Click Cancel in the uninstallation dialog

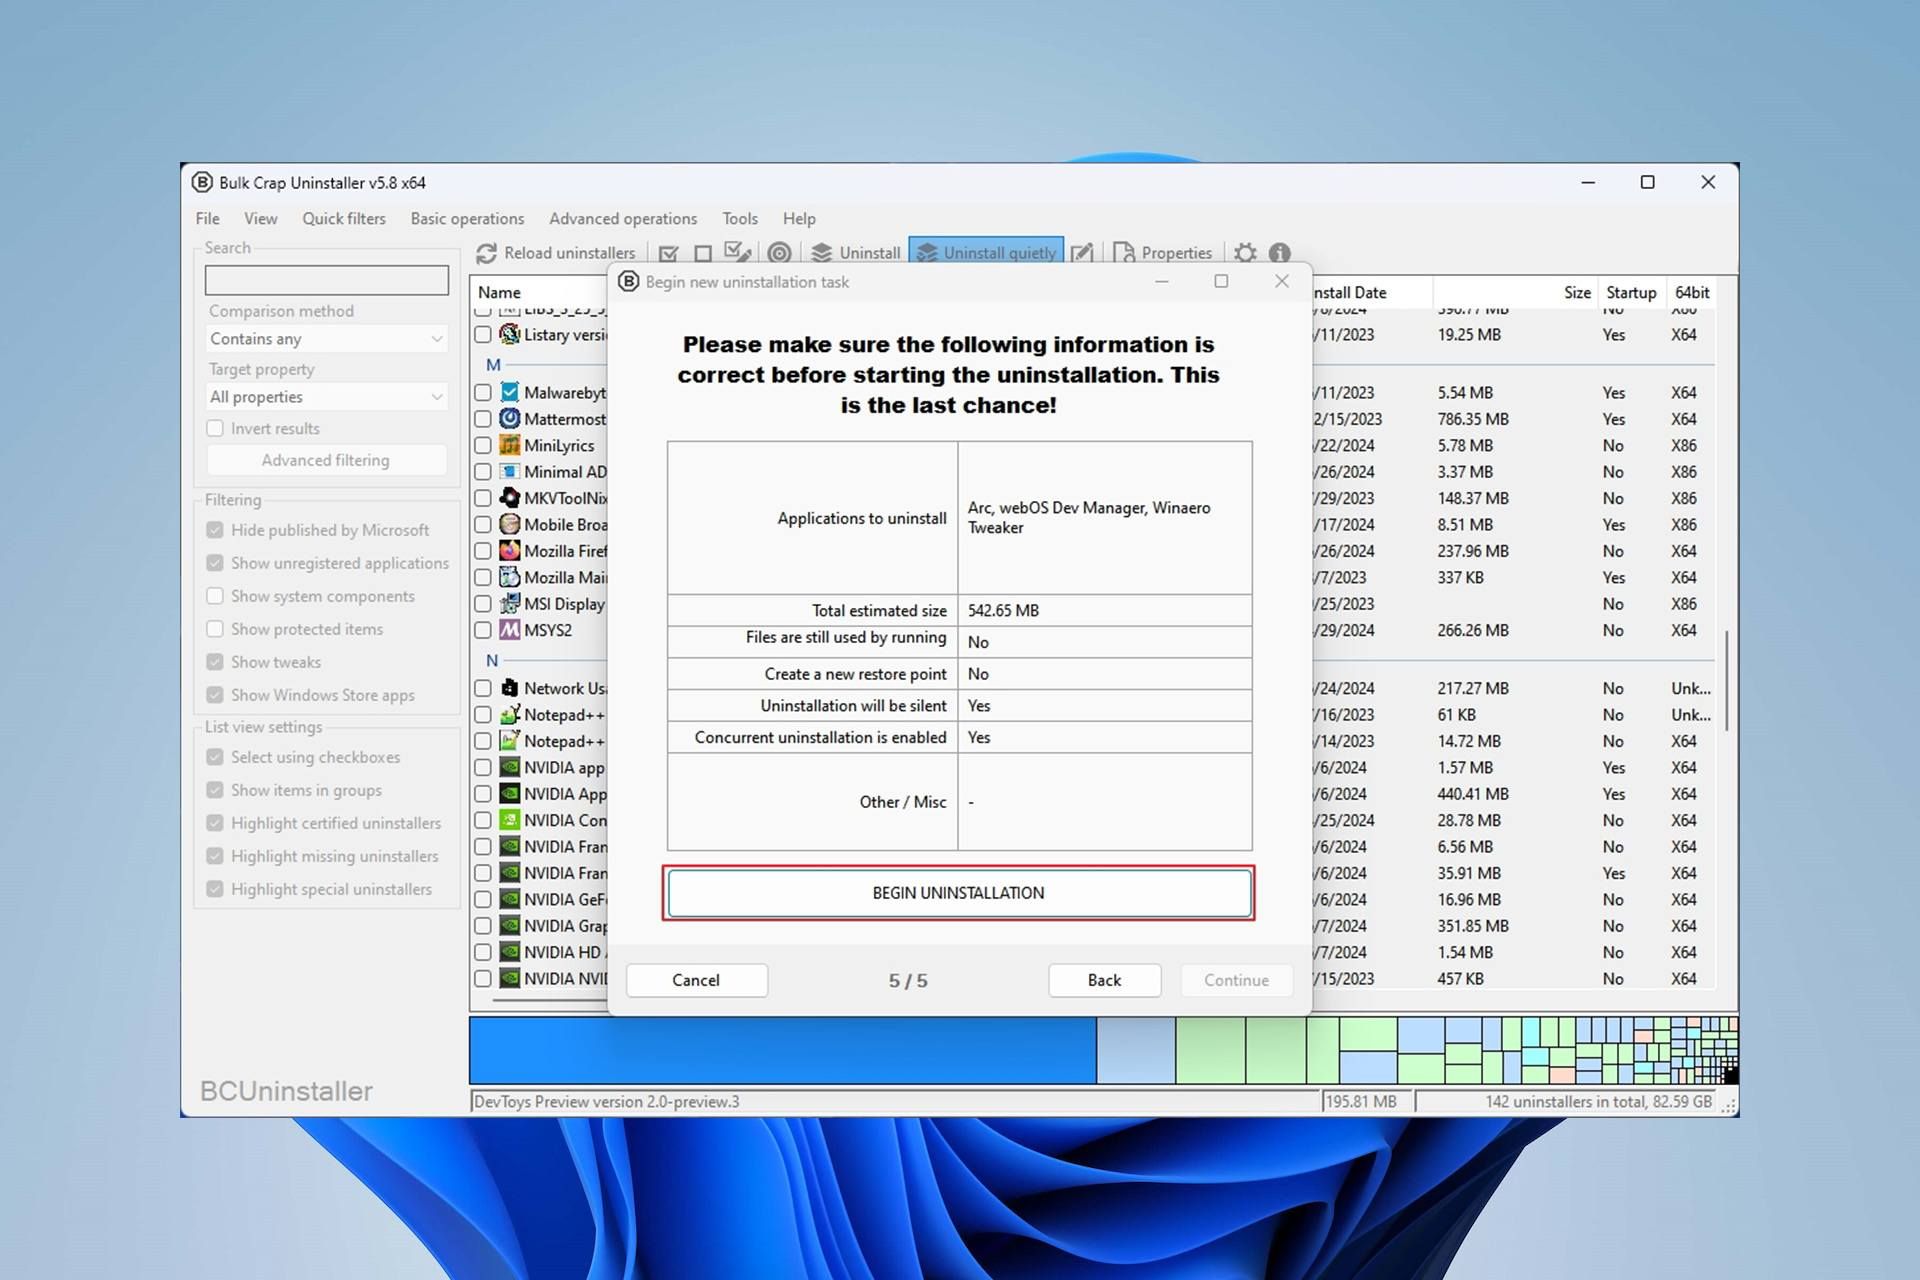pos(696,980)
